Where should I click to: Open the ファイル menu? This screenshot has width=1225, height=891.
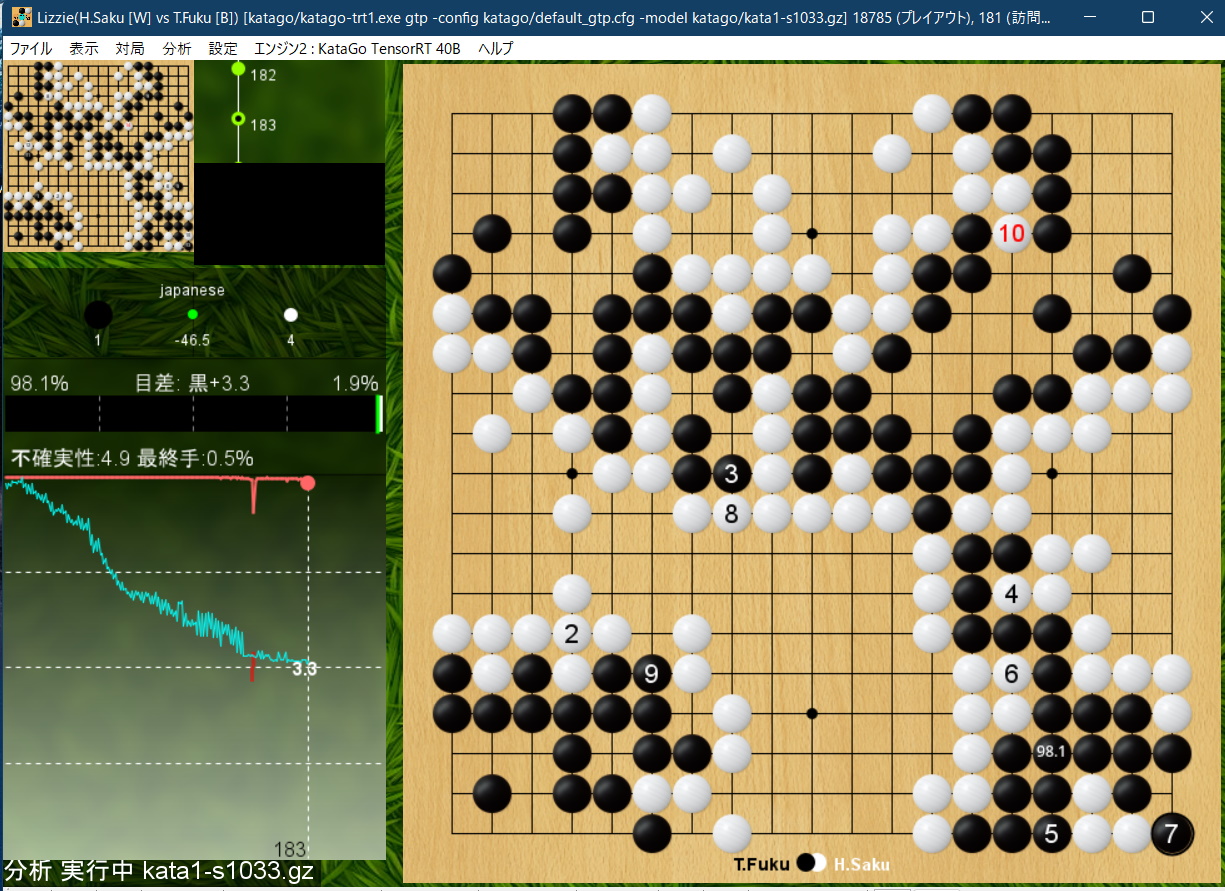(x=30, y=48)
